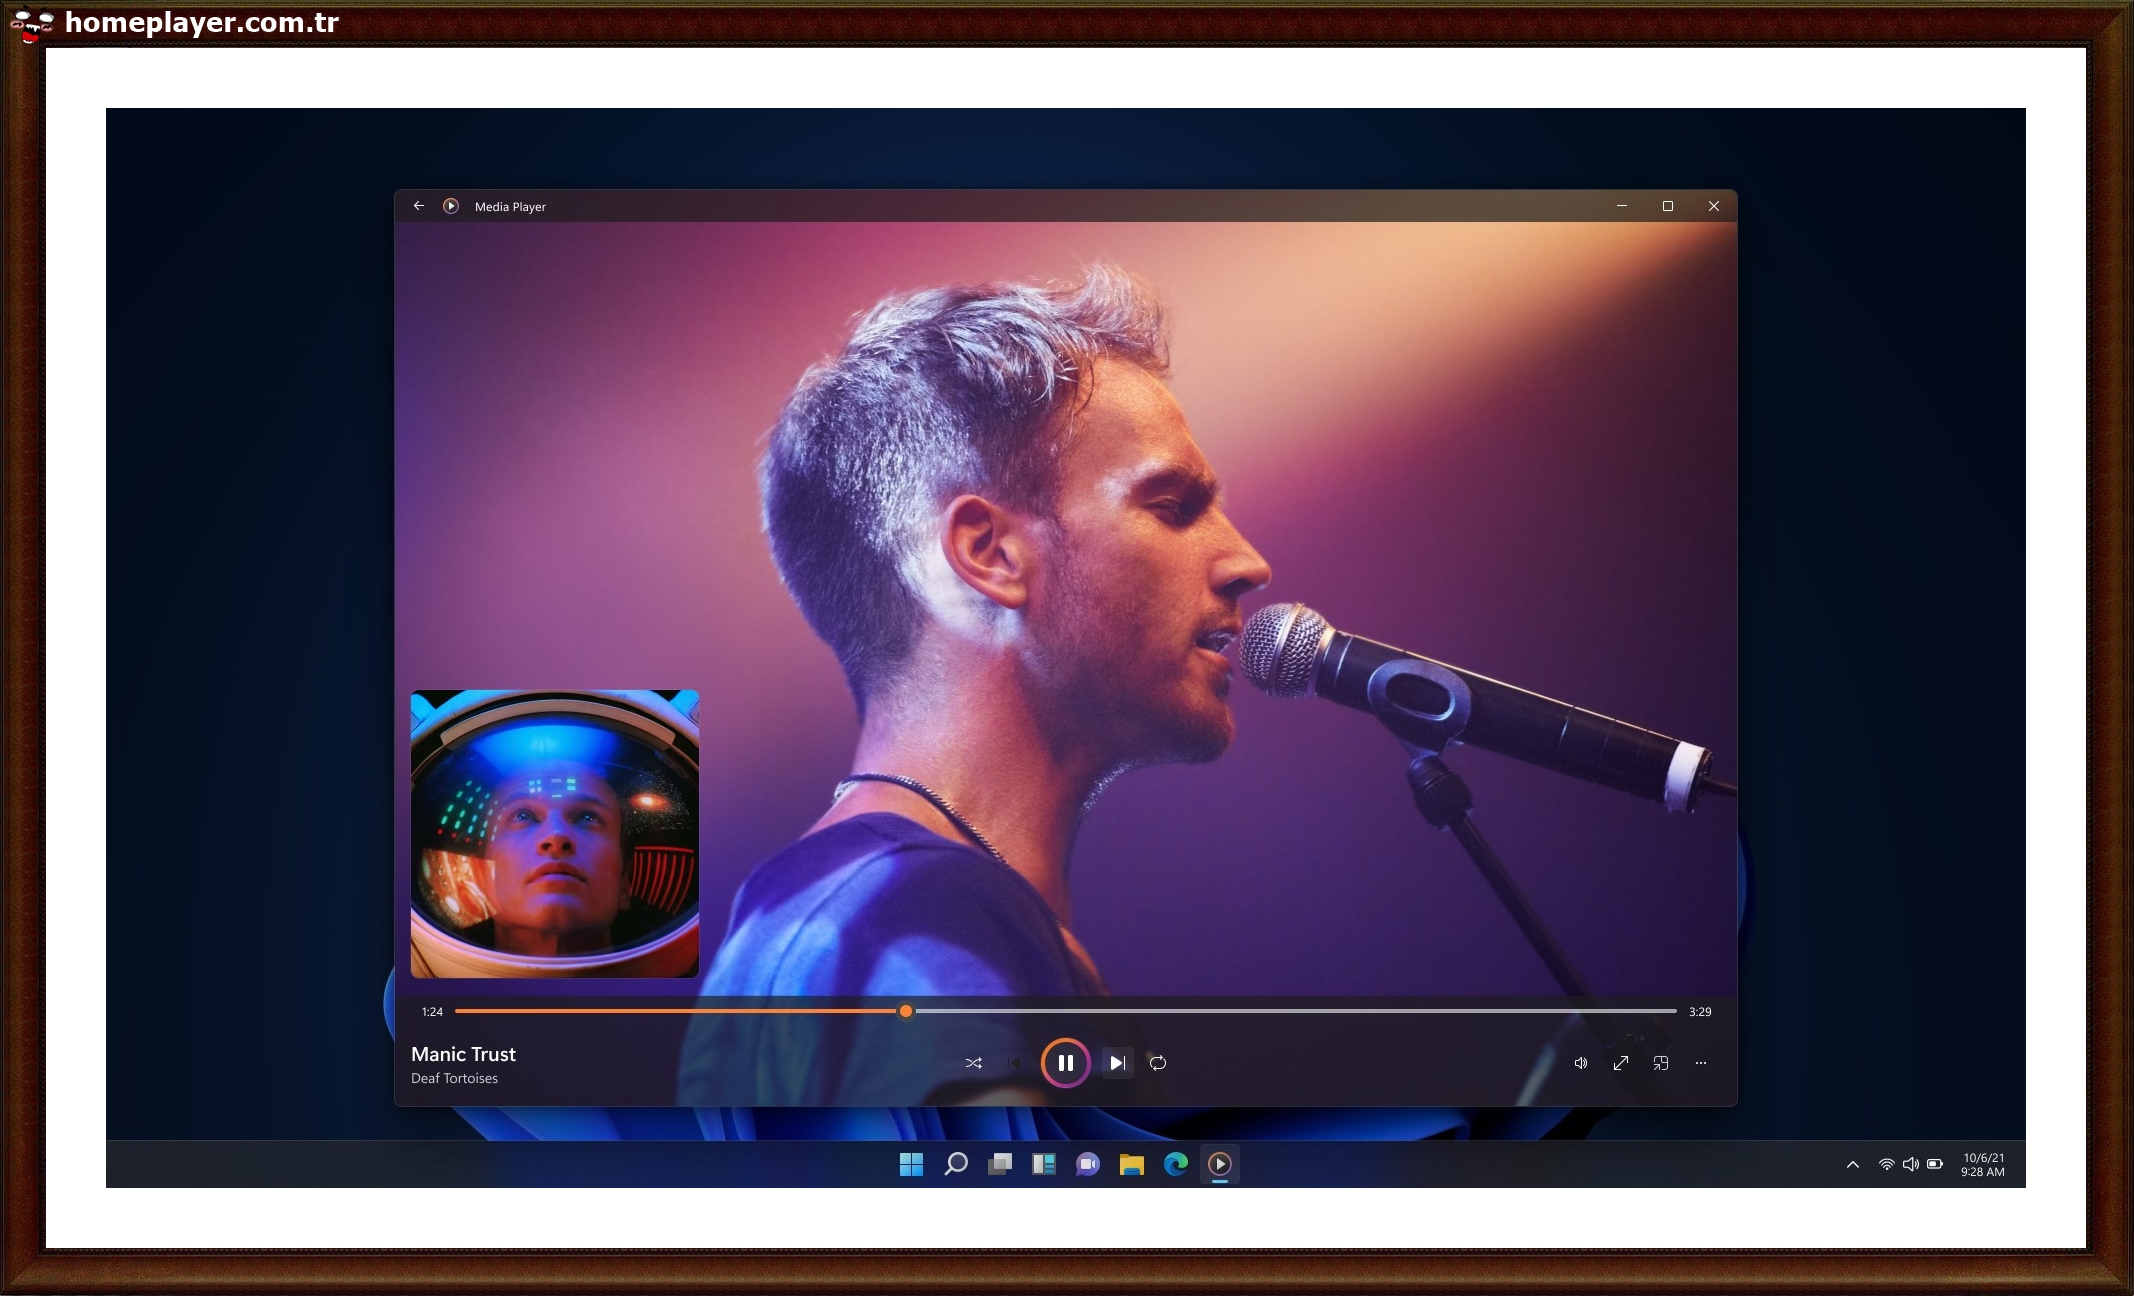Launch Microsoft Edge from the taskbar
The width and height of the screenshot is (2134, 1296).
(x=1176, y=1164)
